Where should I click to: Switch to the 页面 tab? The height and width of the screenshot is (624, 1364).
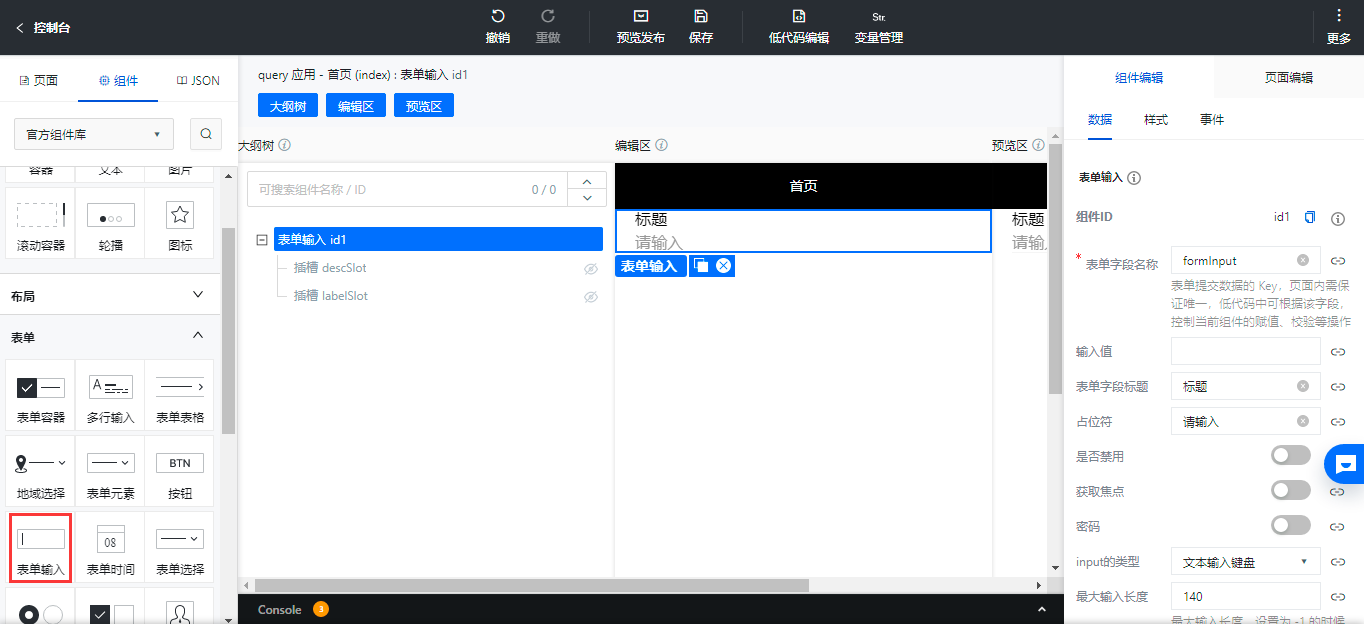[39, 81]
